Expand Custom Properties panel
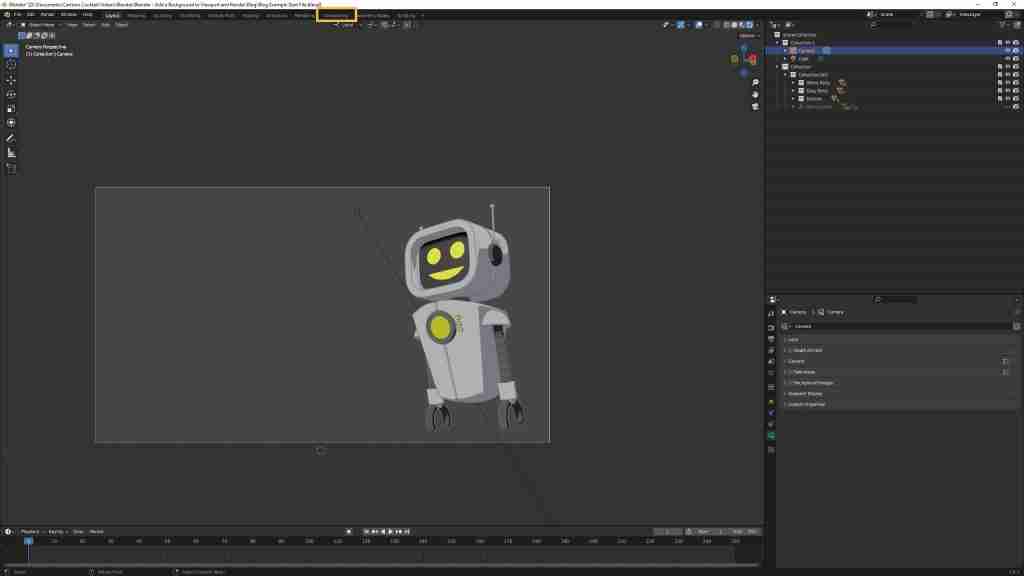Image resolution: width=1024 pixels, height=576 pixels. (x=899, y=404)
